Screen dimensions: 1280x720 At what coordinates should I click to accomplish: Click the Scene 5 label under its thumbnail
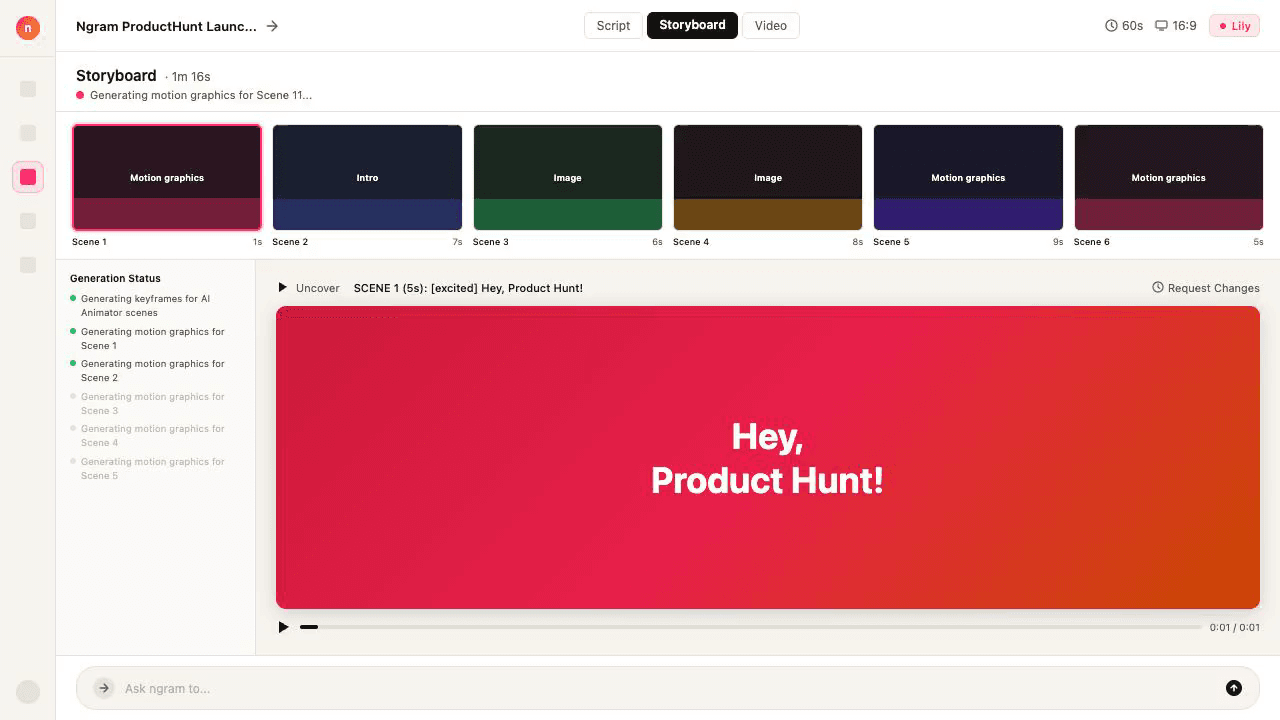(x=891, y=242)
